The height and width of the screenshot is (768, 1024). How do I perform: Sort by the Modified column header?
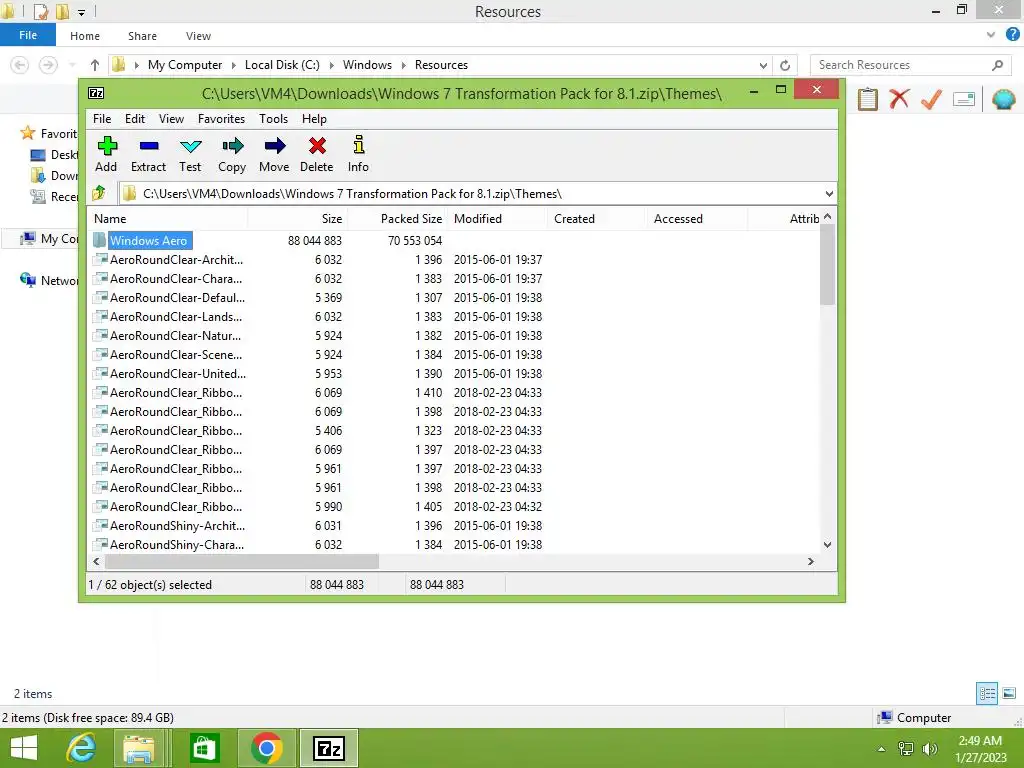498,219
